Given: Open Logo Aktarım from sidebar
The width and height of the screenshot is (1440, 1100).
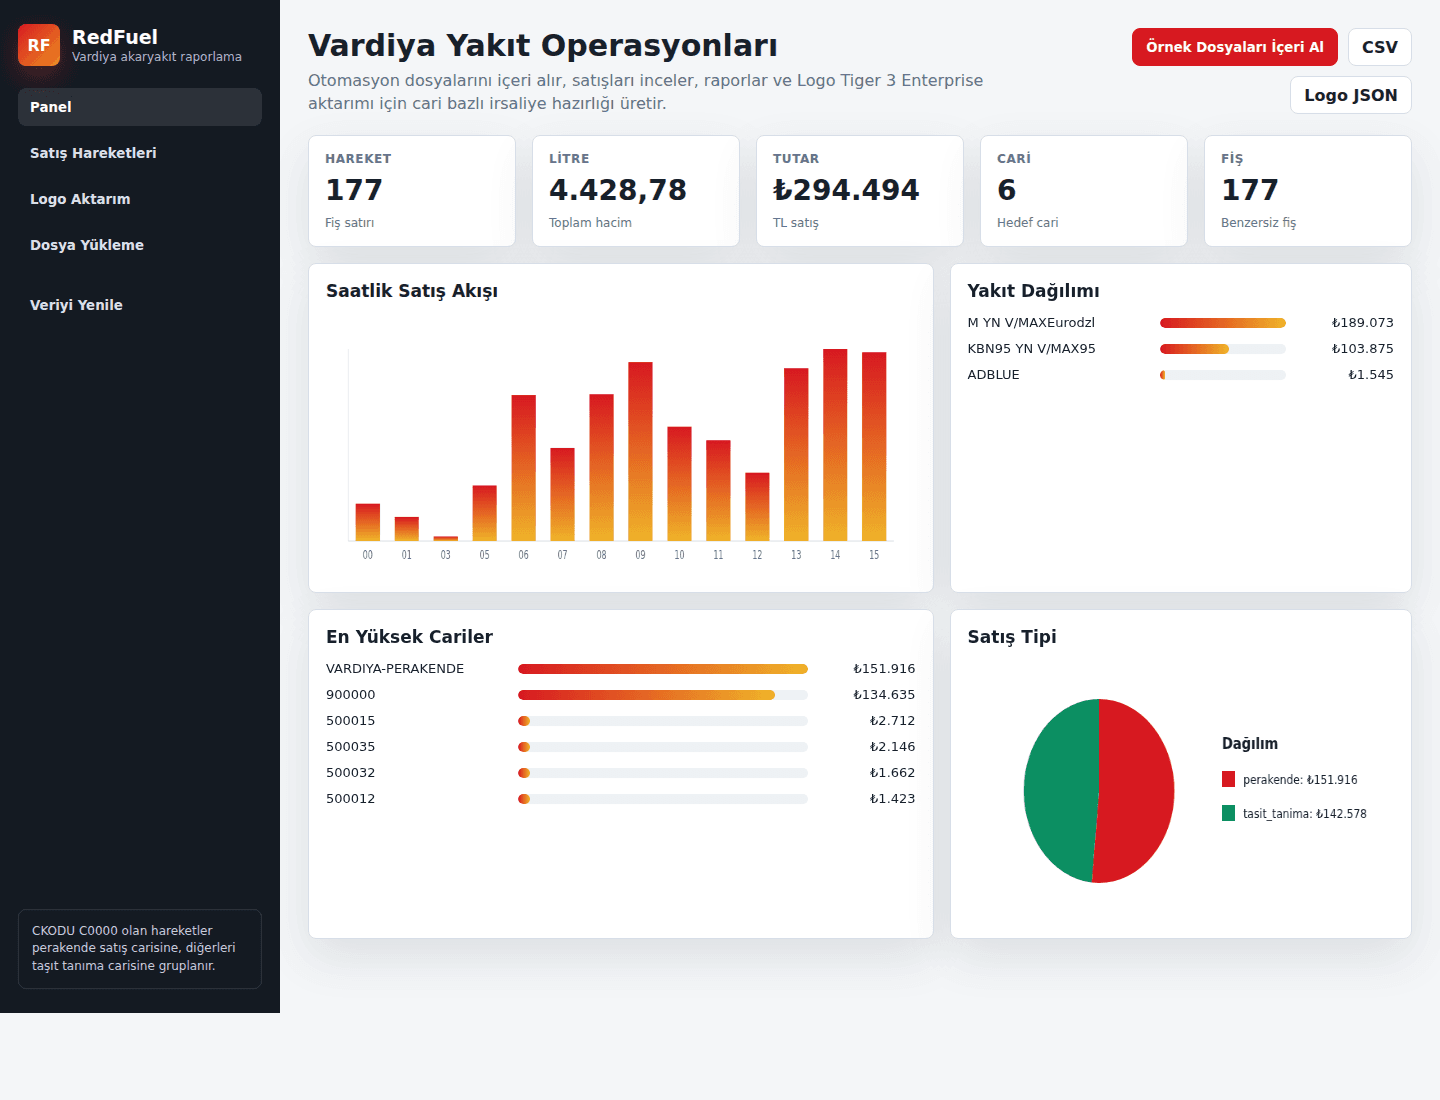Looking at the screenshot, I should [140, 199].
